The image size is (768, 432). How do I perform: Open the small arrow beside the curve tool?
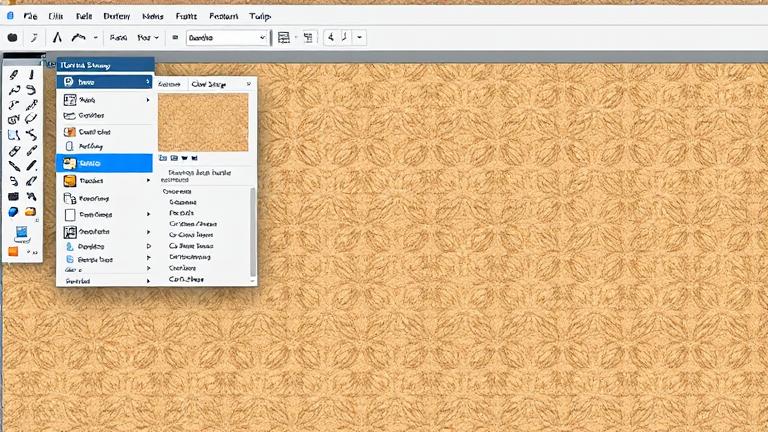coord(96,37)
